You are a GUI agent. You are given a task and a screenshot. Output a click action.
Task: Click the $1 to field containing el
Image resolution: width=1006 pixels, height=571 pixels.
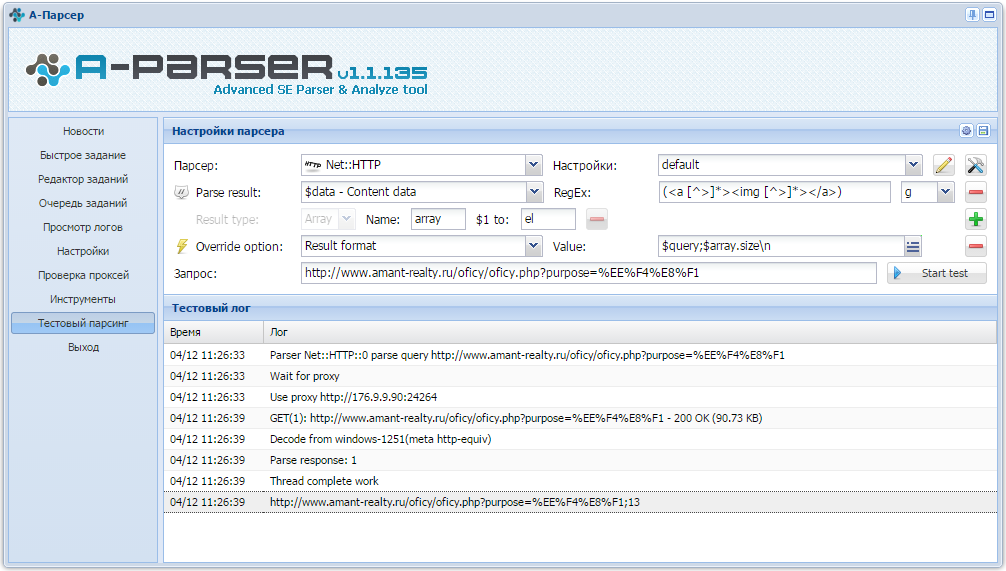548,219
